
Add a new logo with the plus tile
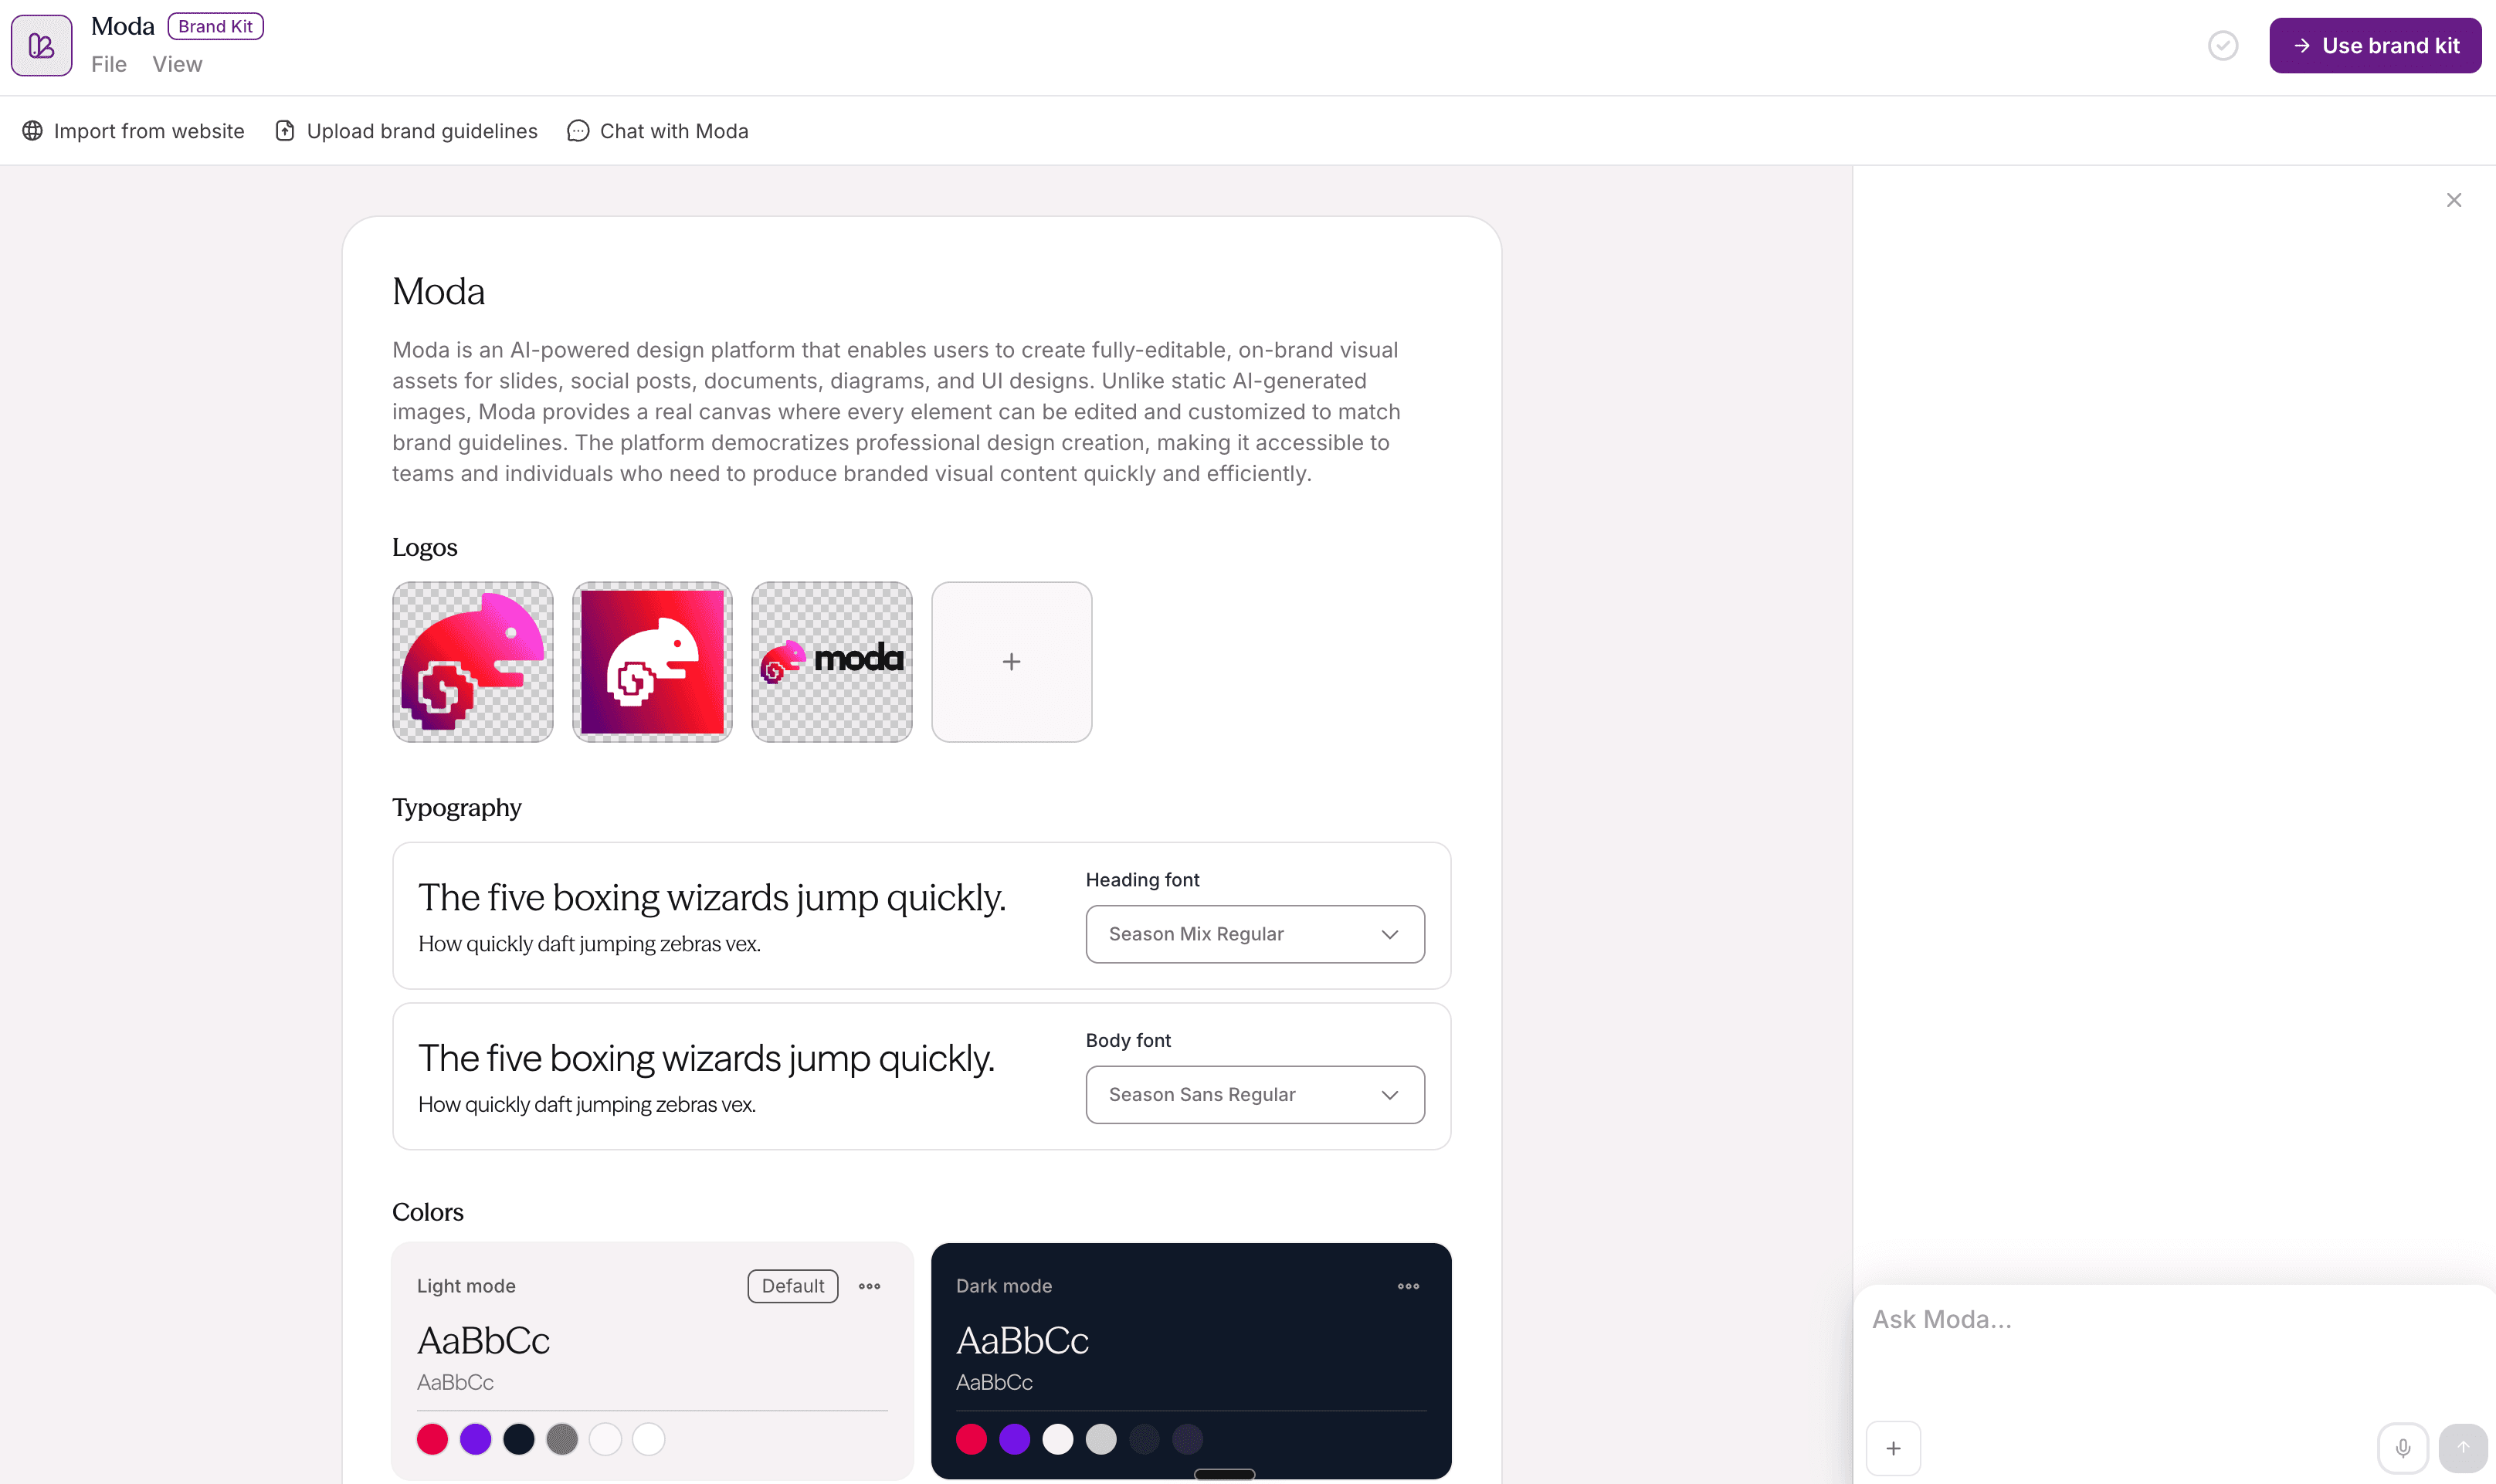(x=1011, y=662)
